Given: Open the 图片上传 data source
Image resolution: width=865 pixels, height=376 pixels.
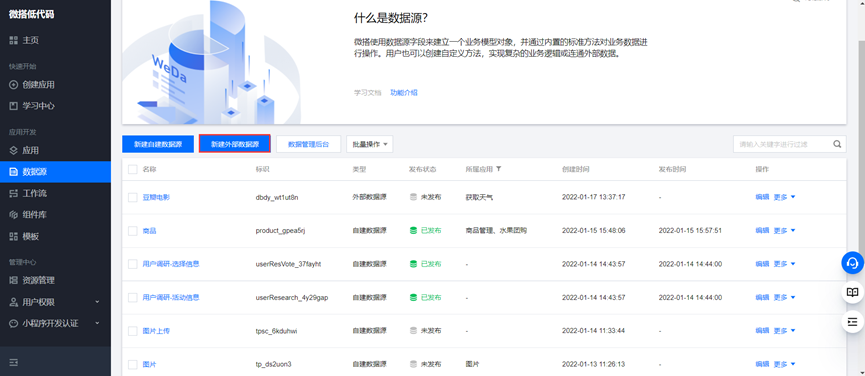Looking at the screenshot, I should tap(156, 331).
